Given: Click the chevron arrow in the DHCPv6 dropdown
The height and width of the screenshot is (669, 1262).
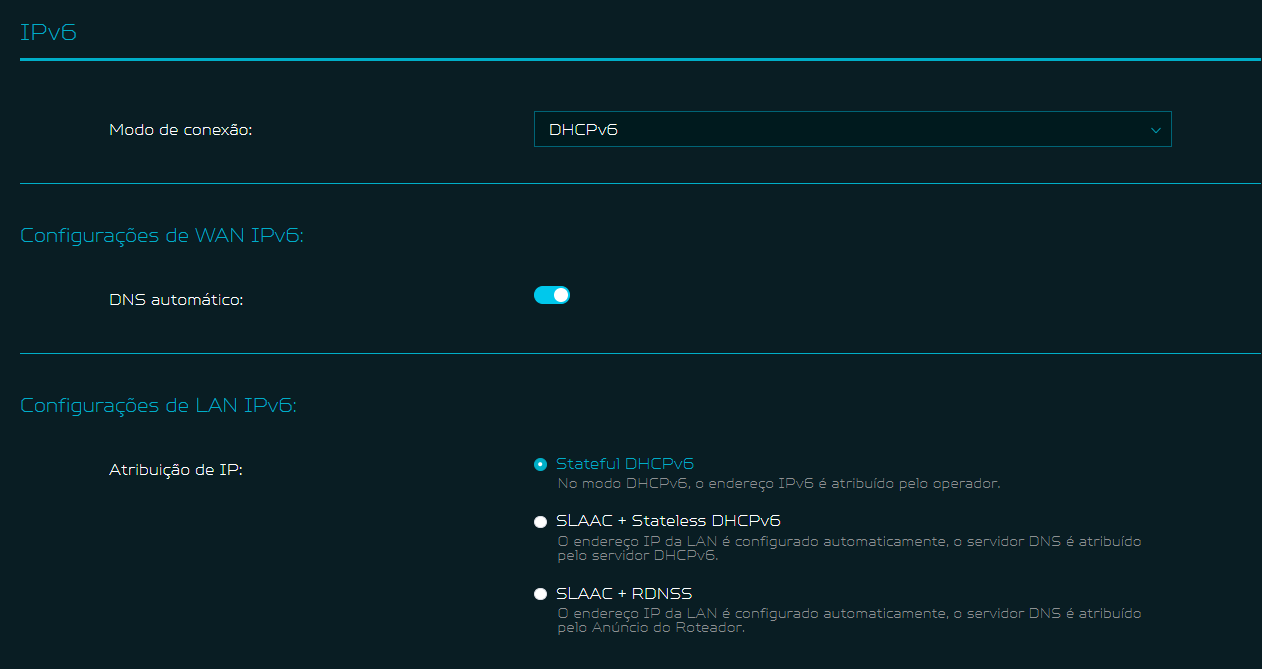Looking at the screenshot, I should click(1156, 130).
